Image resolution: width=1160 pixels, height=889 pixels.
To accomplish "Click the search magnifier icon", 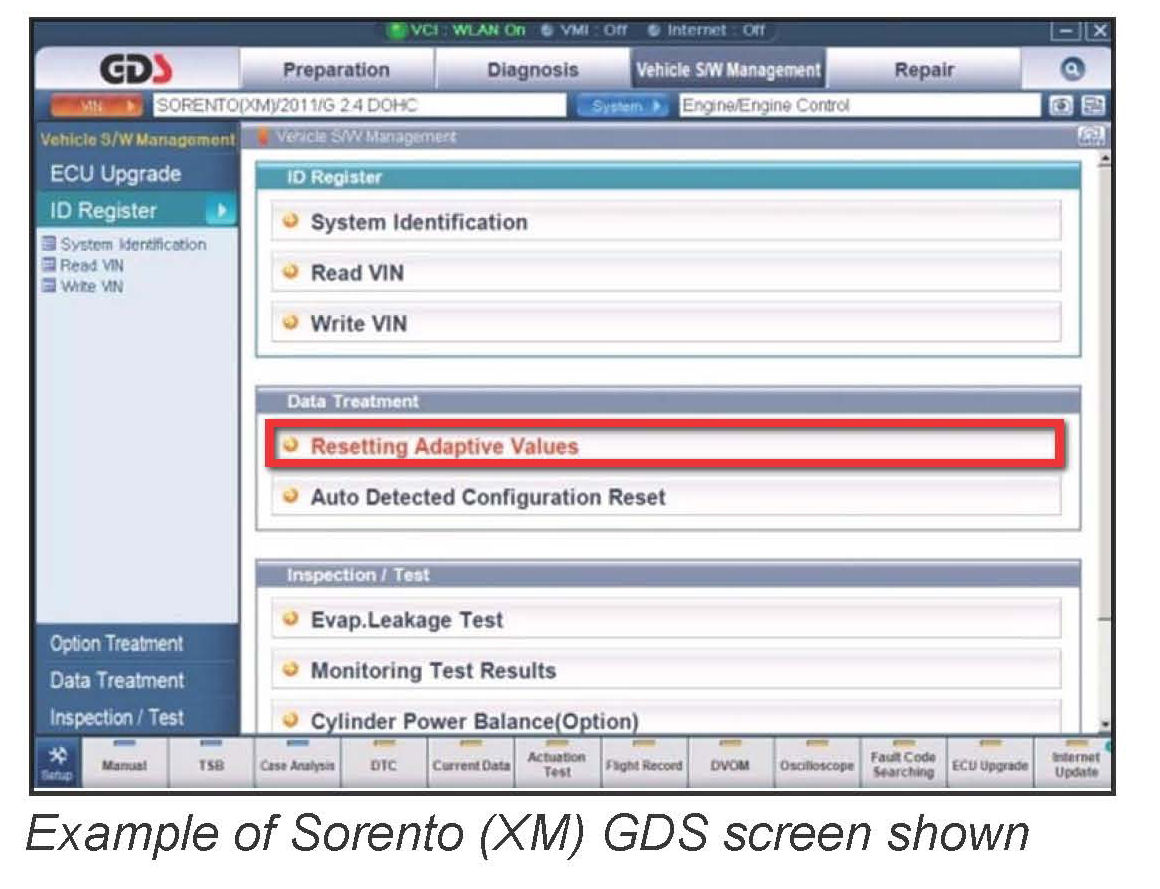I will [x=1072, y=70].
